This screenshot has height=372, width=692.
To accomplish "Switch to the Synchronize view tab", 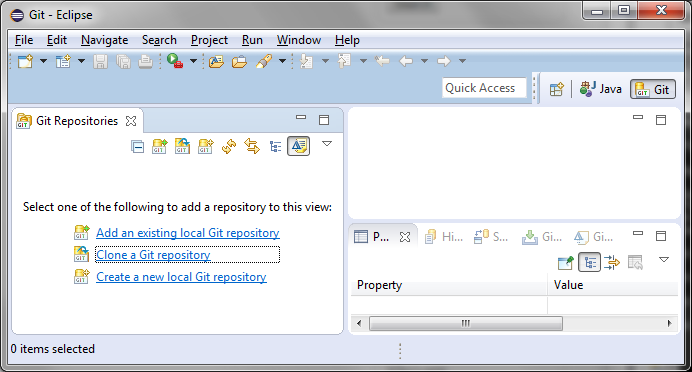I will tap(490, 237).
